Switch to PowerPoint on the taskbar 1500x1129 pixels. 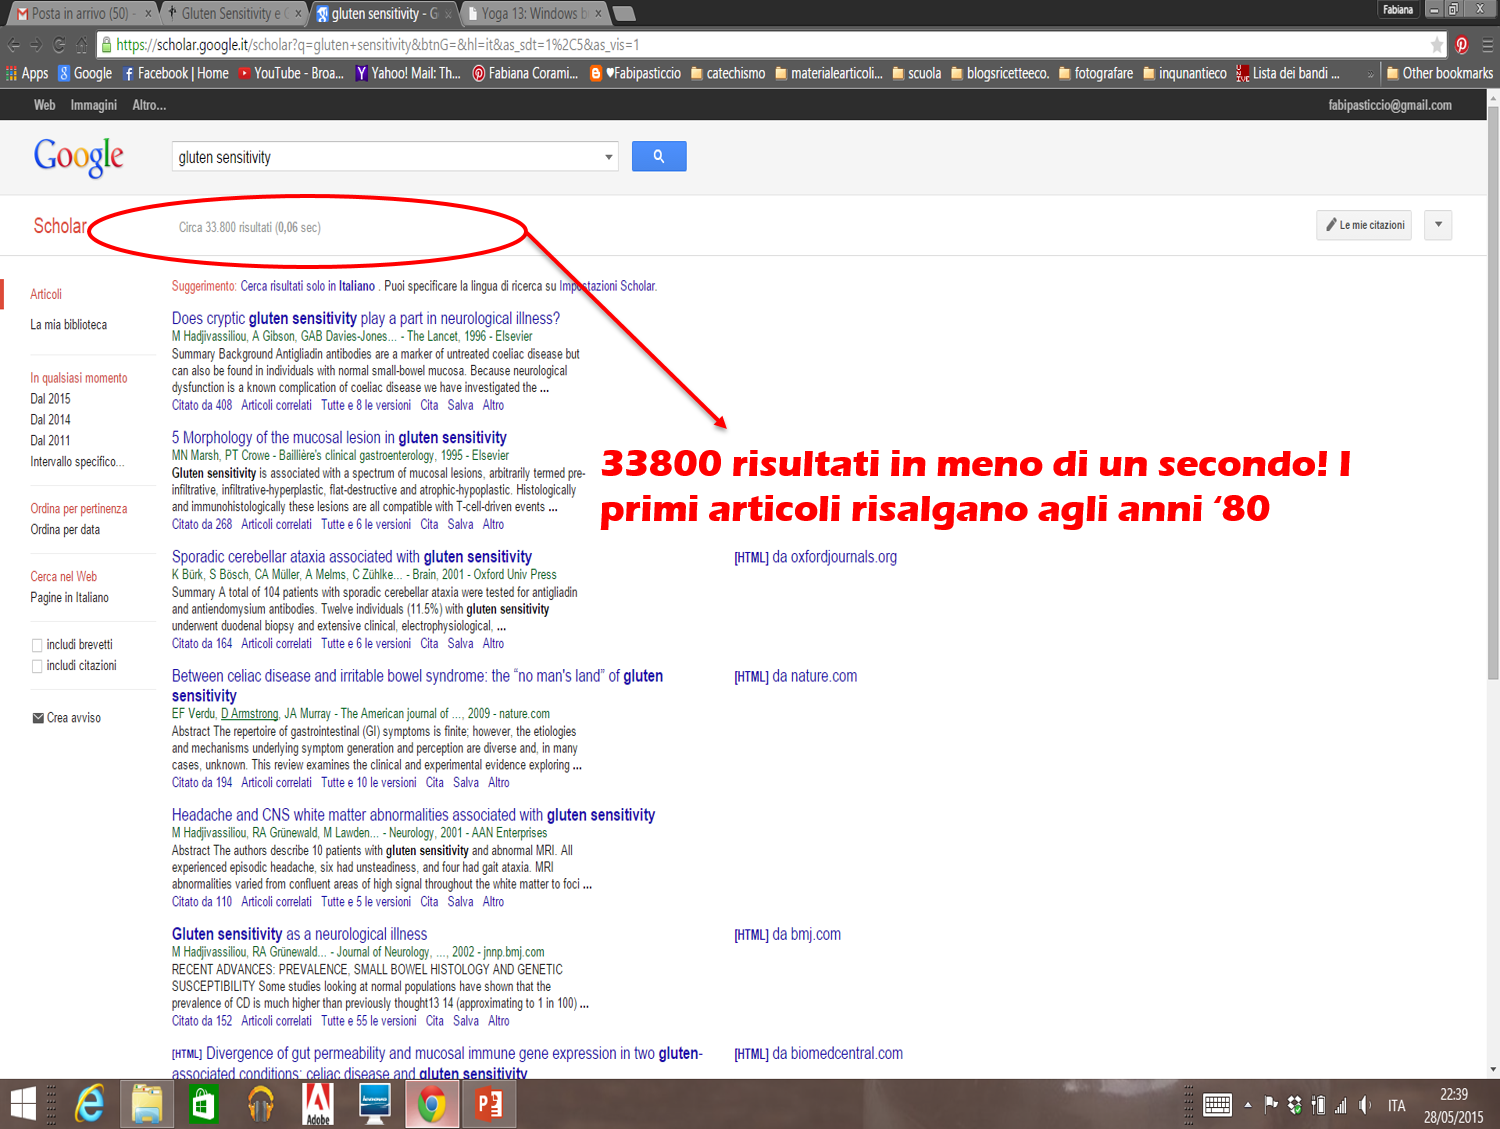490,1104
